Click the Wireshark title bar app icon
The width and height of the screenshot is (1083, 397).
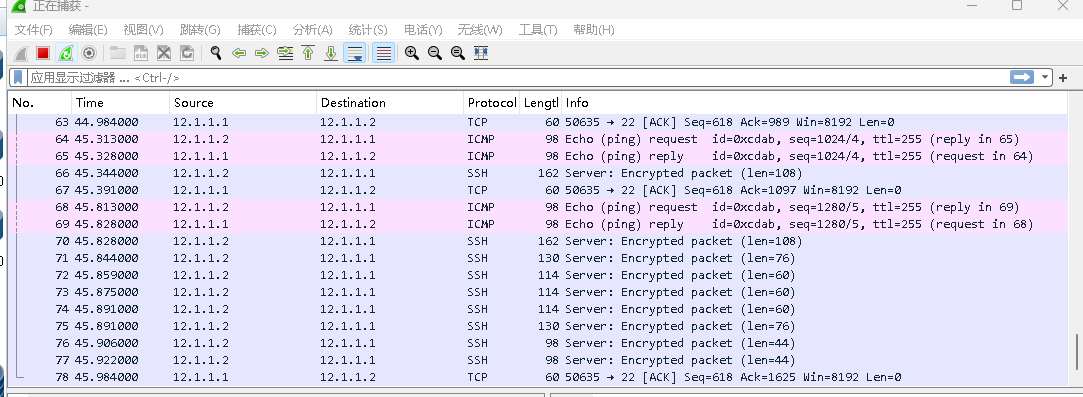click(19, 6)
